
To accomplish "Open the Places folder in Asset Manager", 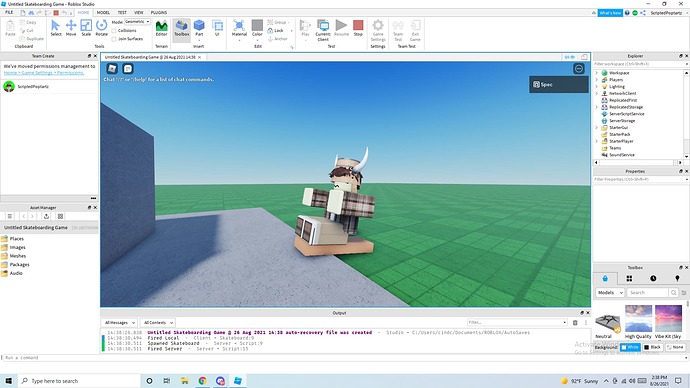I will tap(17, 239).
